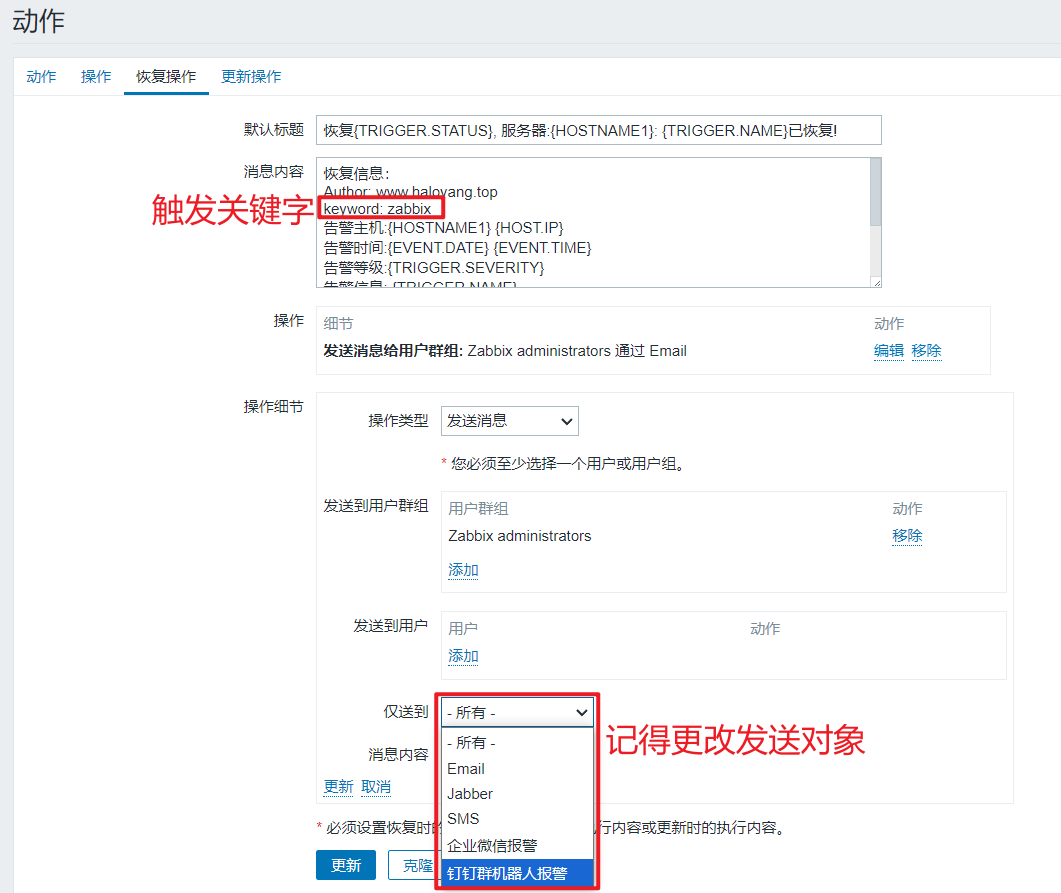Click the 仅送到 field label
Screen dimensions: 1061x893
[406, 712]
